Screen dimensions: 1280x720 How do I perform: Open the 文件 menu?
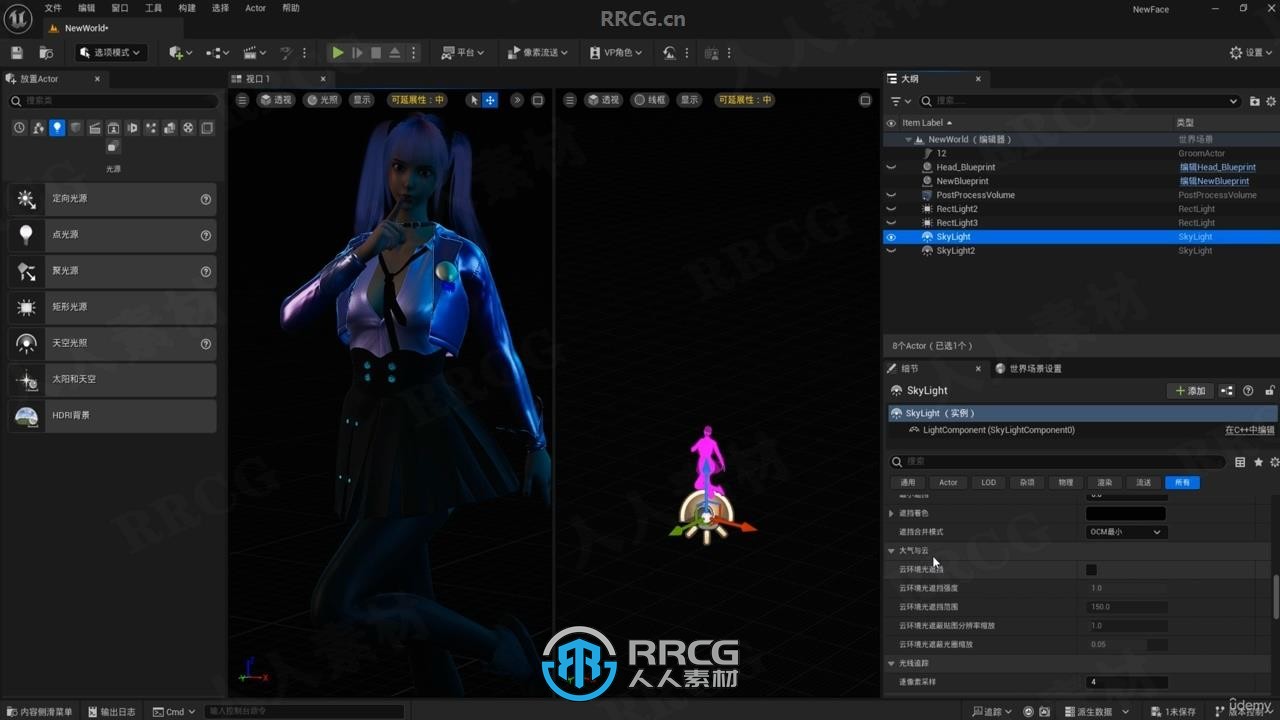53,8
